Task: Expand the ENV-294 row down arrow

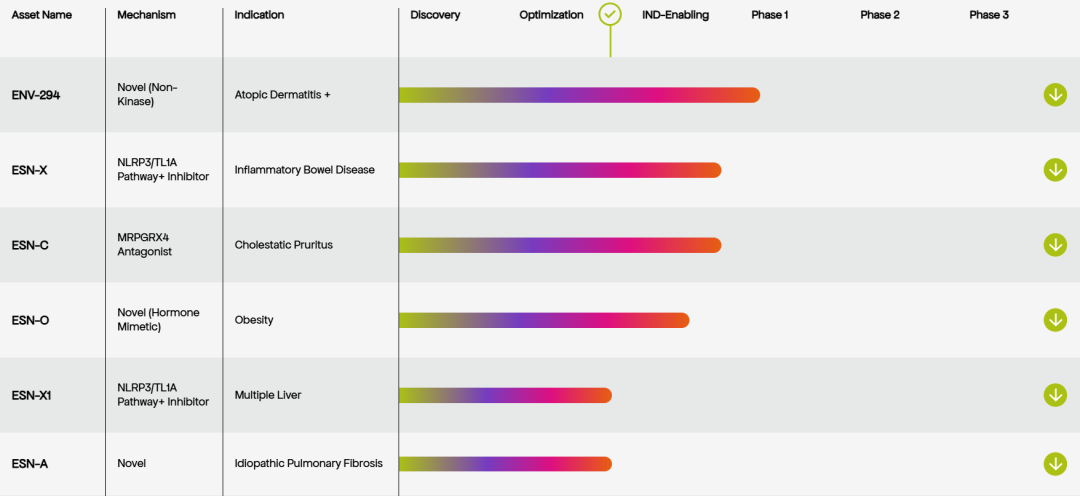Action: (x=1055, y=95)
